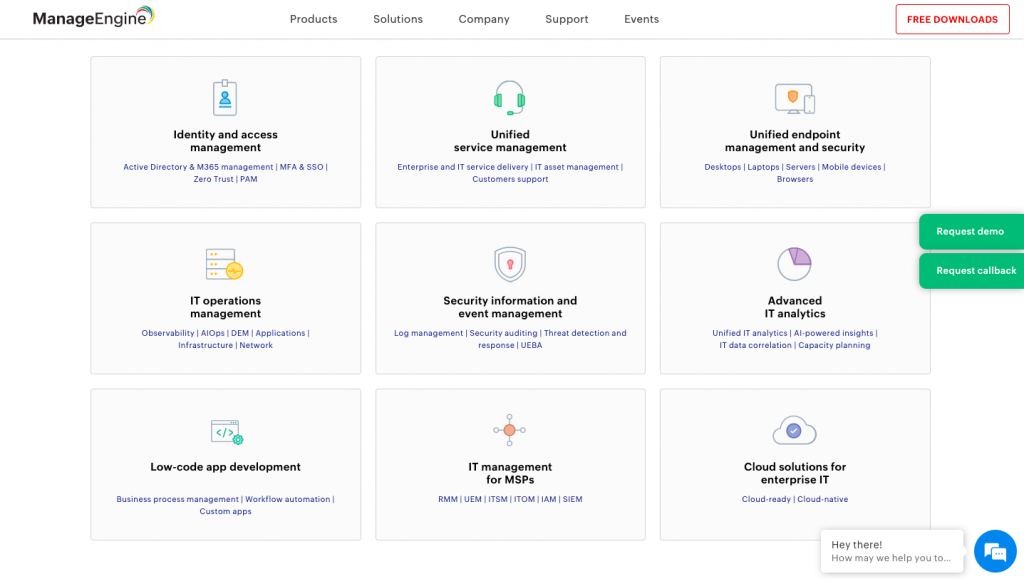Click the FREE DOWNLOADS button
The width and height of the screenshot is (1024, 579).
[952, 19]
